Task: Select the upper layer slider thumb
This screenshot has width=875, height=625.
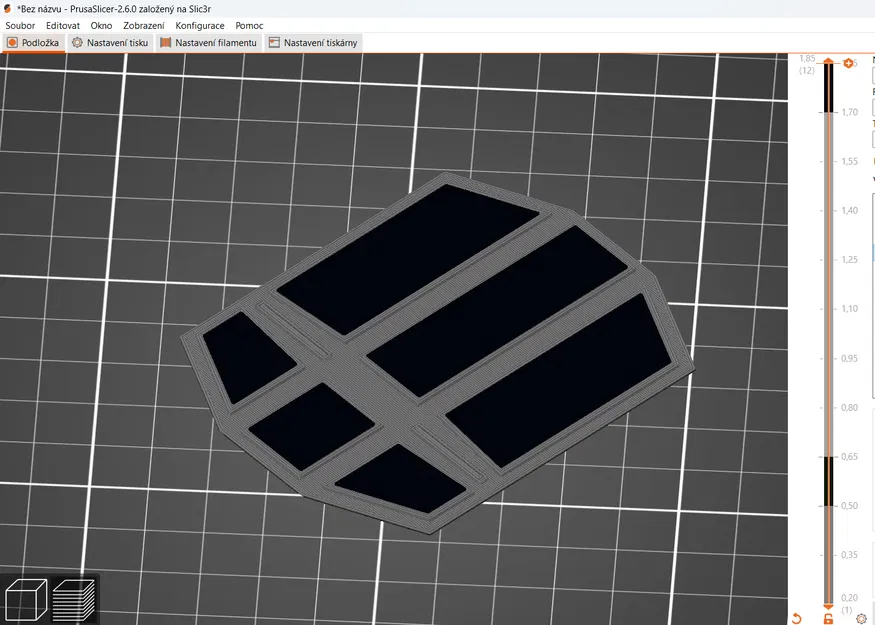Action: click(829, 60)
